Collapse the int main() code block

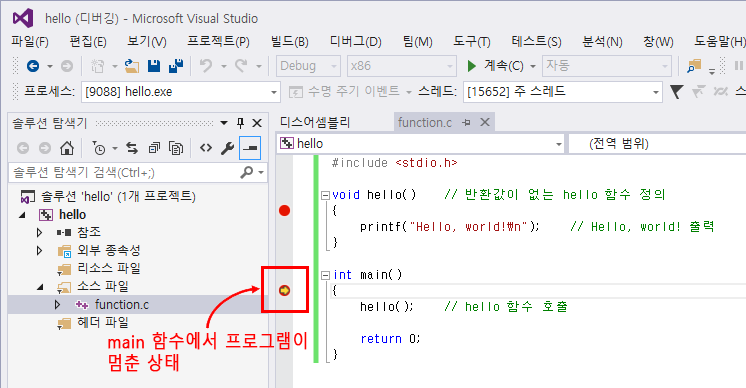tap(325, 275)
